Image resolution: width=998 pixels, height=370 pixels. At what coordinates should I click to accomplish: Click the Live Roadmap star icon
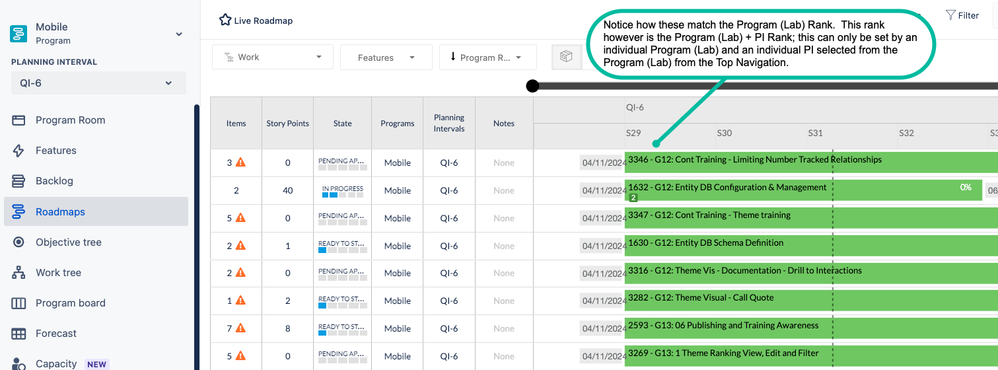pyautogui.click(x=225, y=20)
